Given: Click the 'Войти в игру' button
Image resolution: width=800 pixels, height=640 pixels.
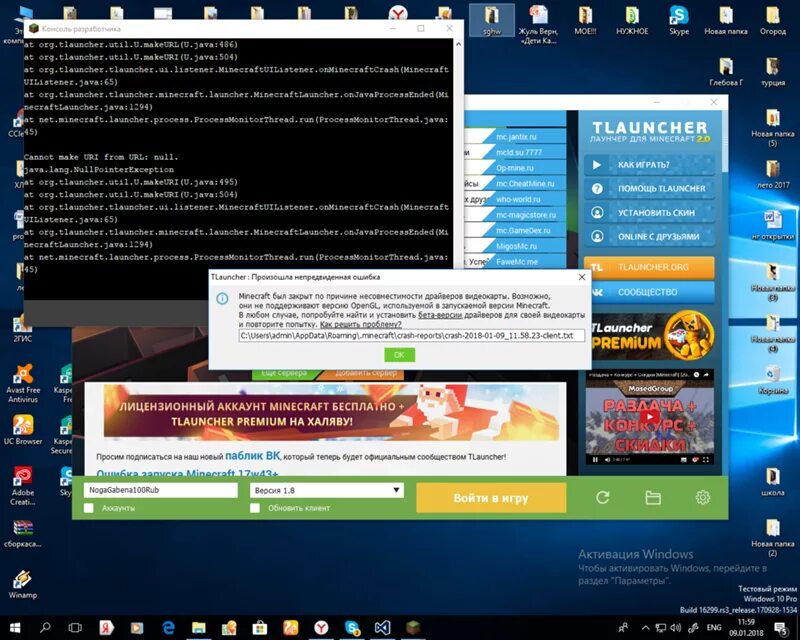Looking at the screenshot, I should [491, 498].
